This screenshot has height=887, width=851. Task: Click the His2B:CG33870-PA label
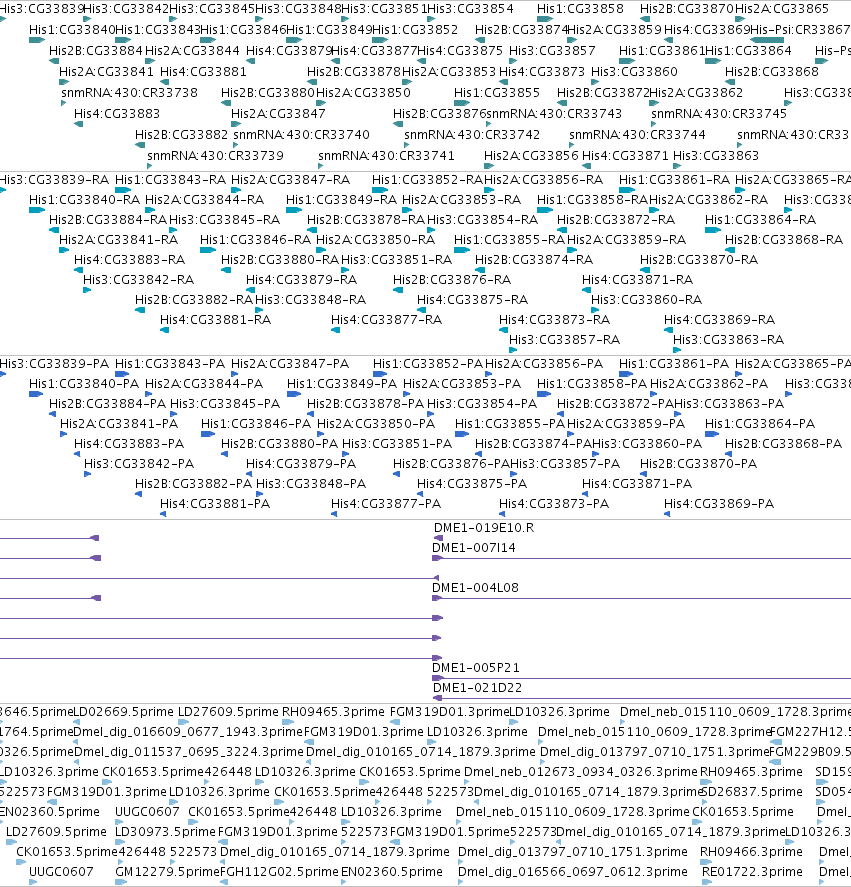coord(698,464)
